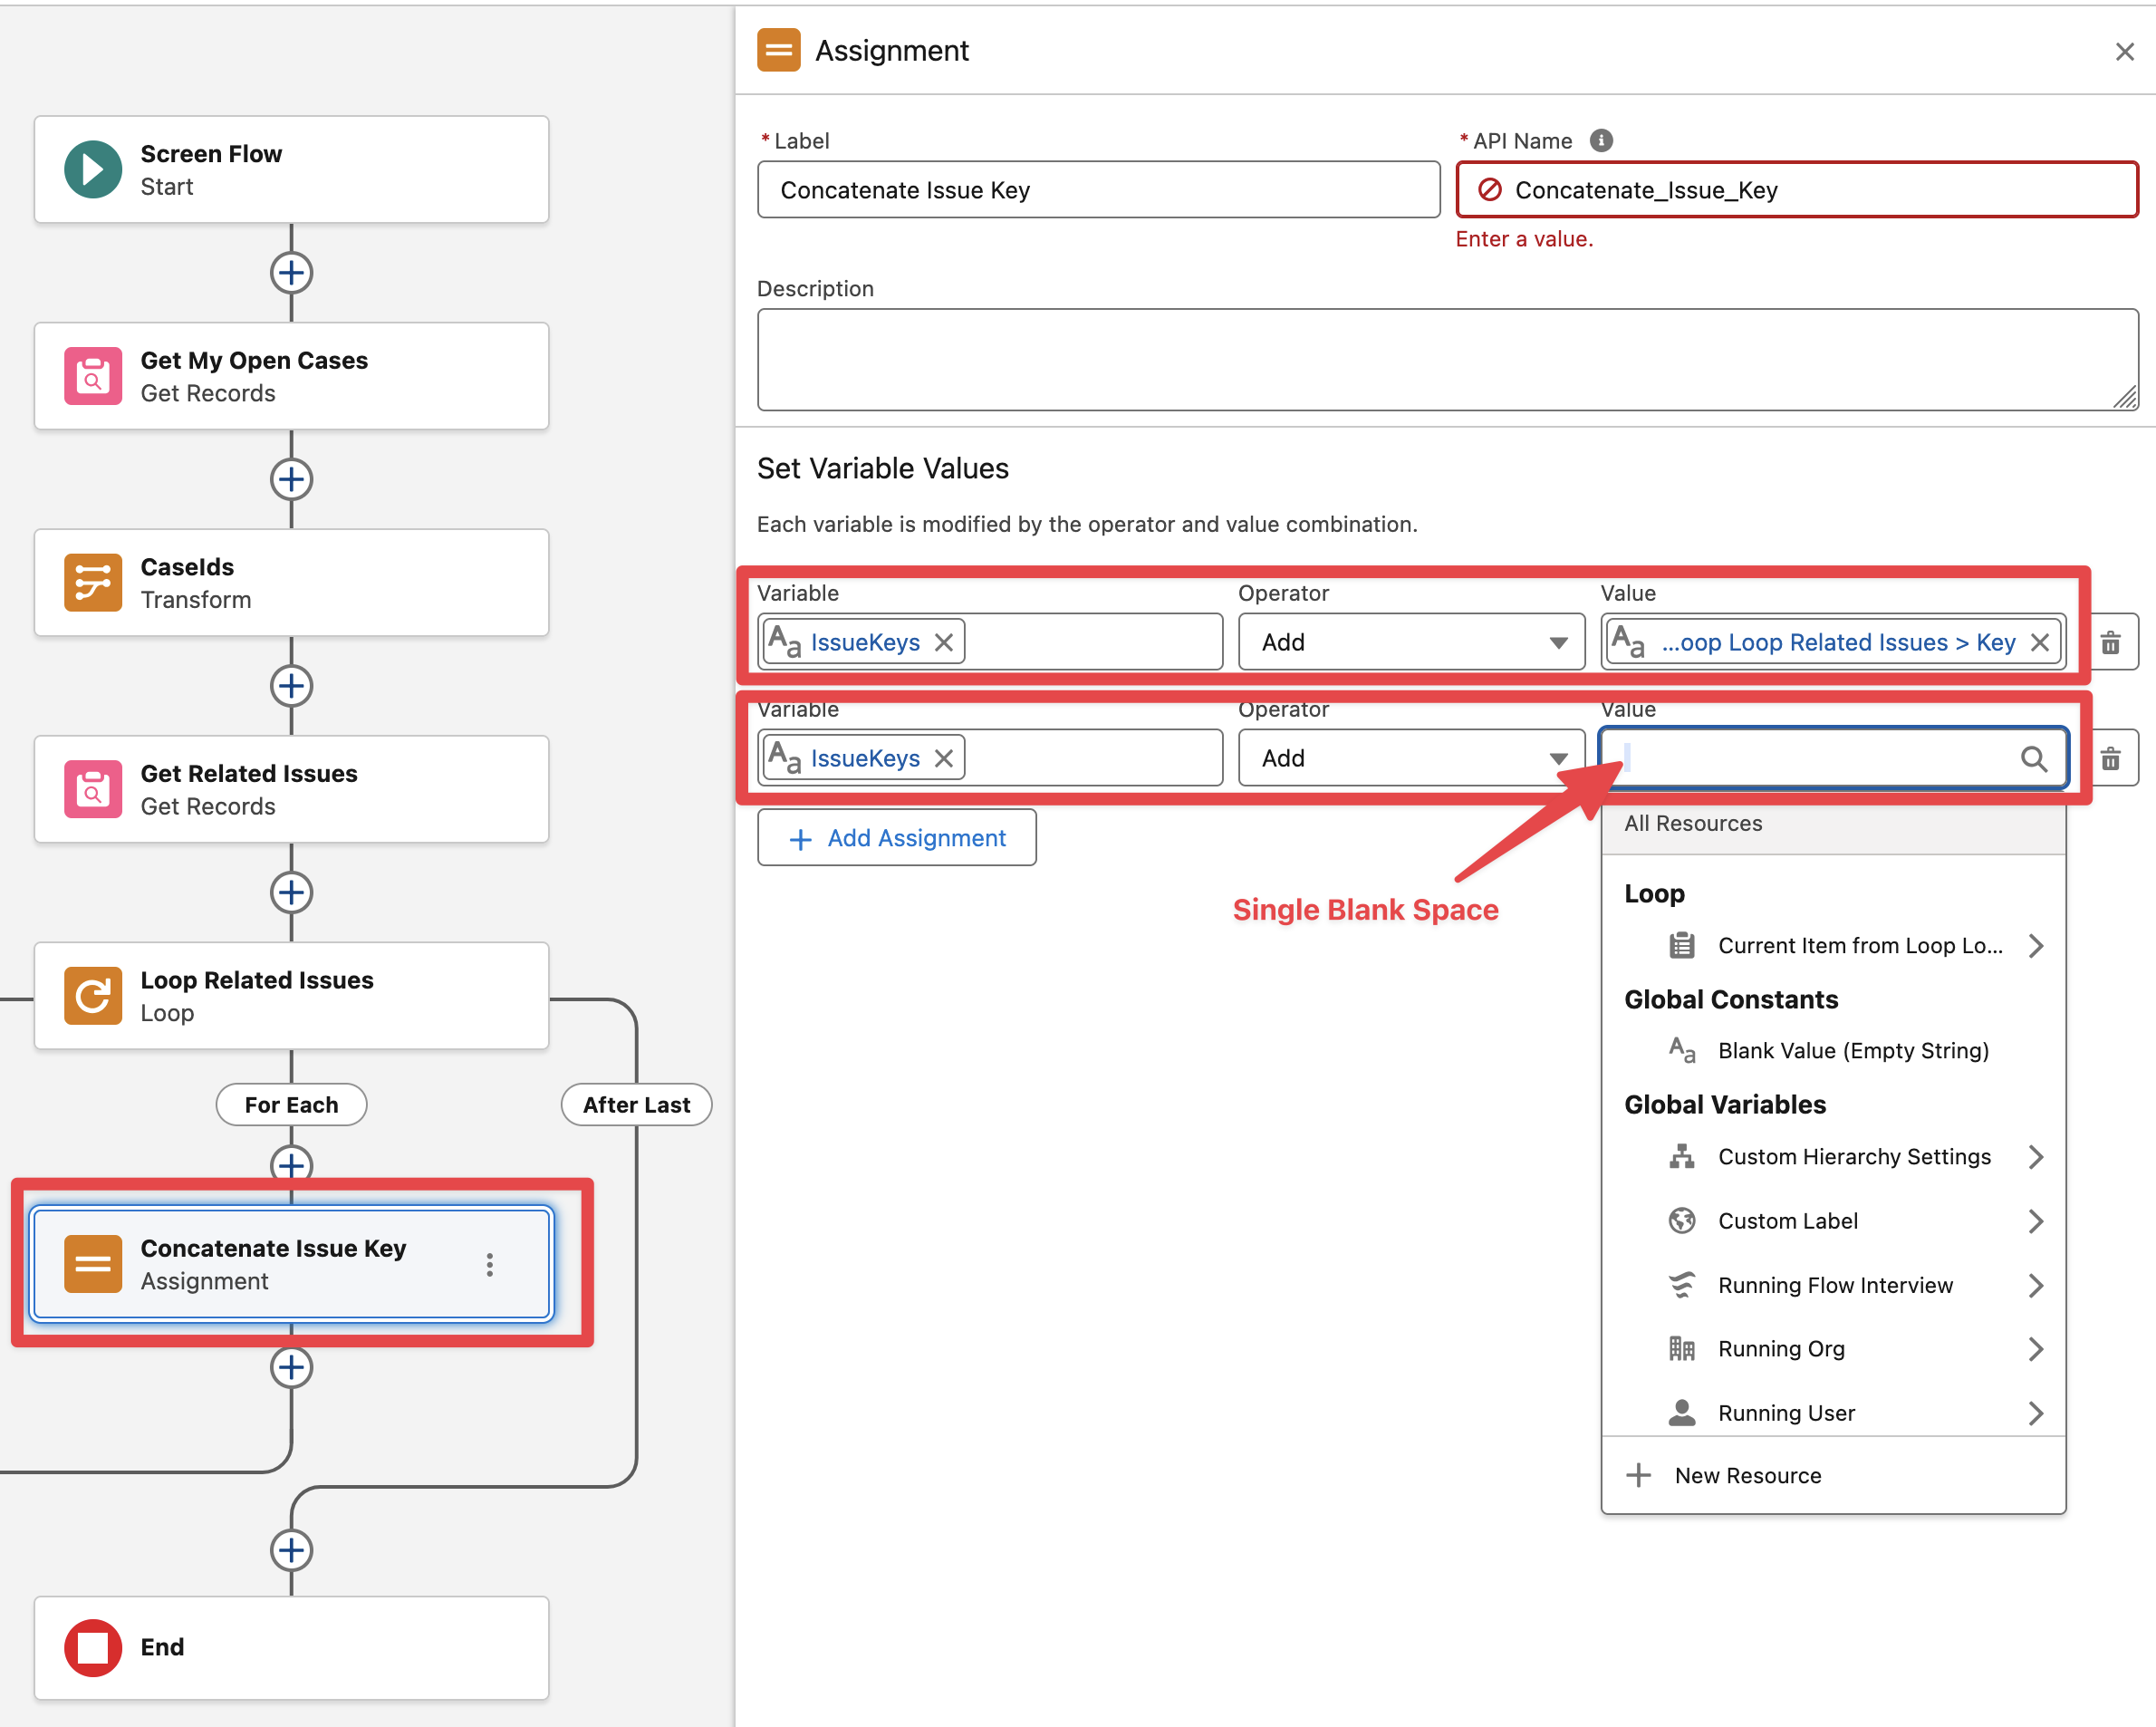The width and height of the screenshot is (2156, 1727).
Task: Click the Add Assignment button
Action: click(896, 838)
